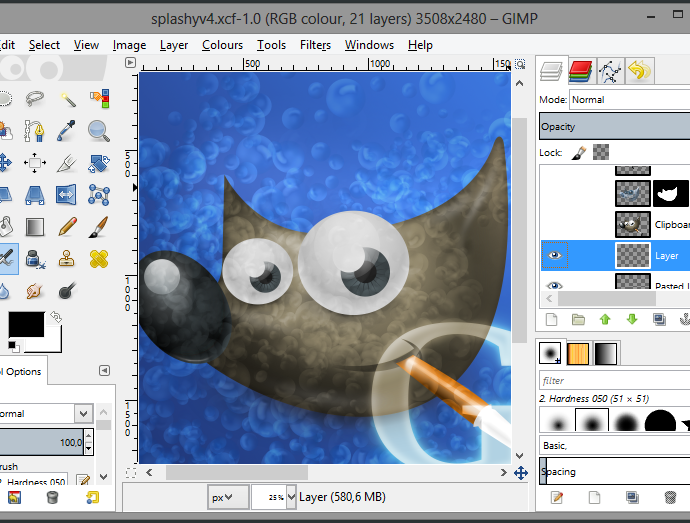690x523 pixels.
Task: Adjust the brush Spacing slider
Action: click(x=614, y=471)
